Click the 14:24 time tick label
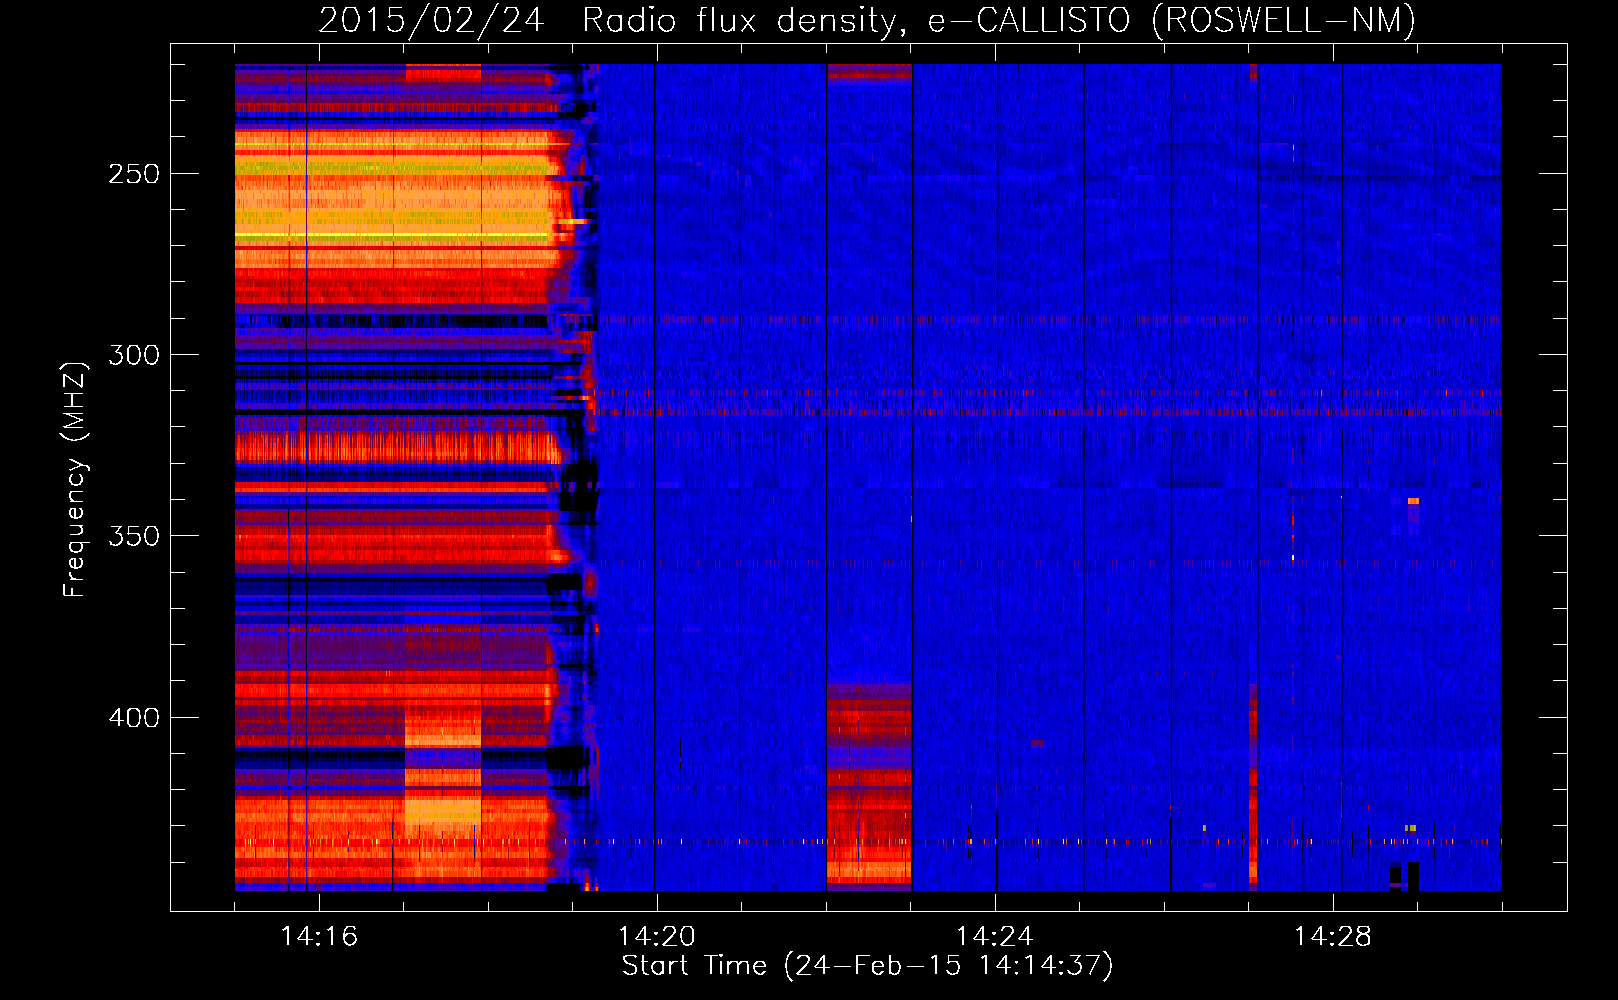Viewport: 1618px width, 1000px height. click(x=995, y=937)
